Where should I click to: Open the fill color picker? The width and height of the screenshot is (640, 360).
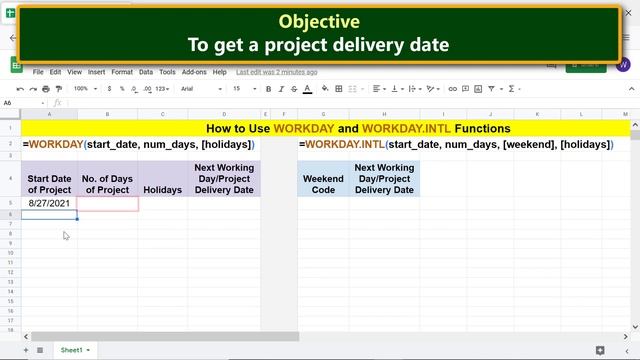[x=325, y=89]
